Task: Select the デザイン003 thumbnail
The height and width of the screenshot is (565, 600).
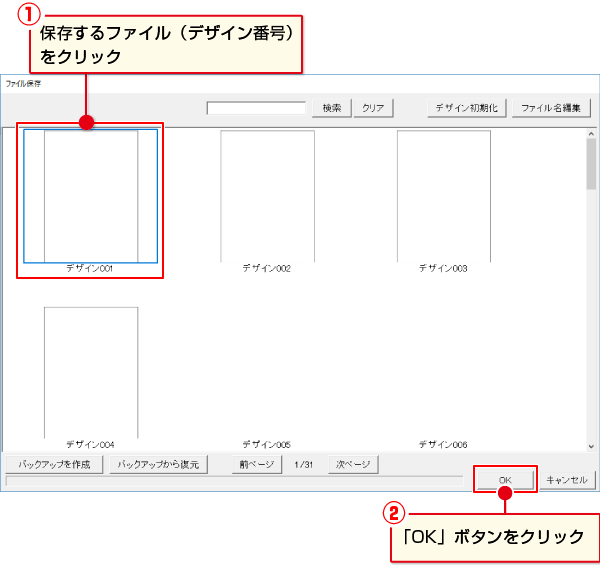Action: coord(444,196)
